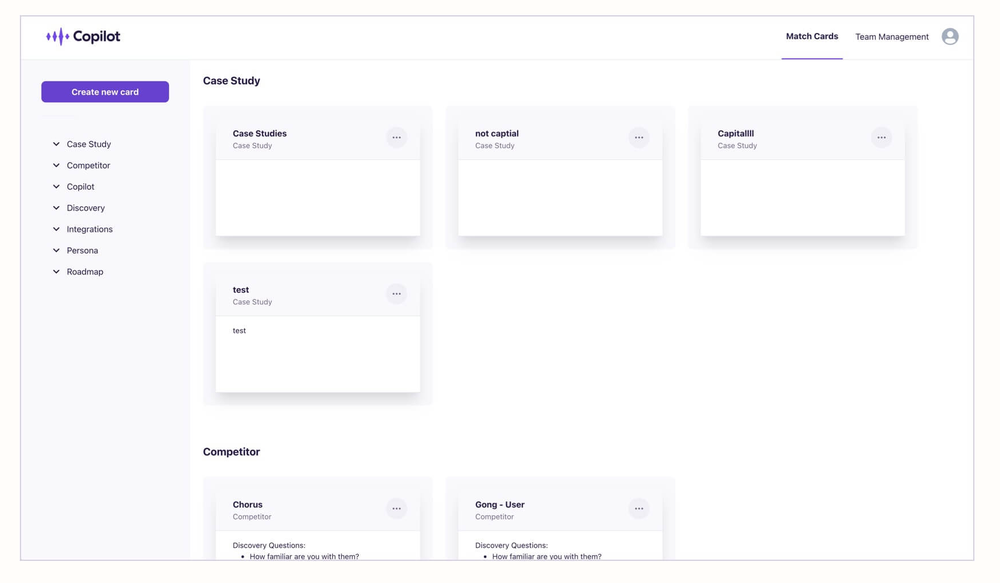Open options menu for Gong - User card
The height and width of the screenshot is (583, 1000).
point(638,509)
